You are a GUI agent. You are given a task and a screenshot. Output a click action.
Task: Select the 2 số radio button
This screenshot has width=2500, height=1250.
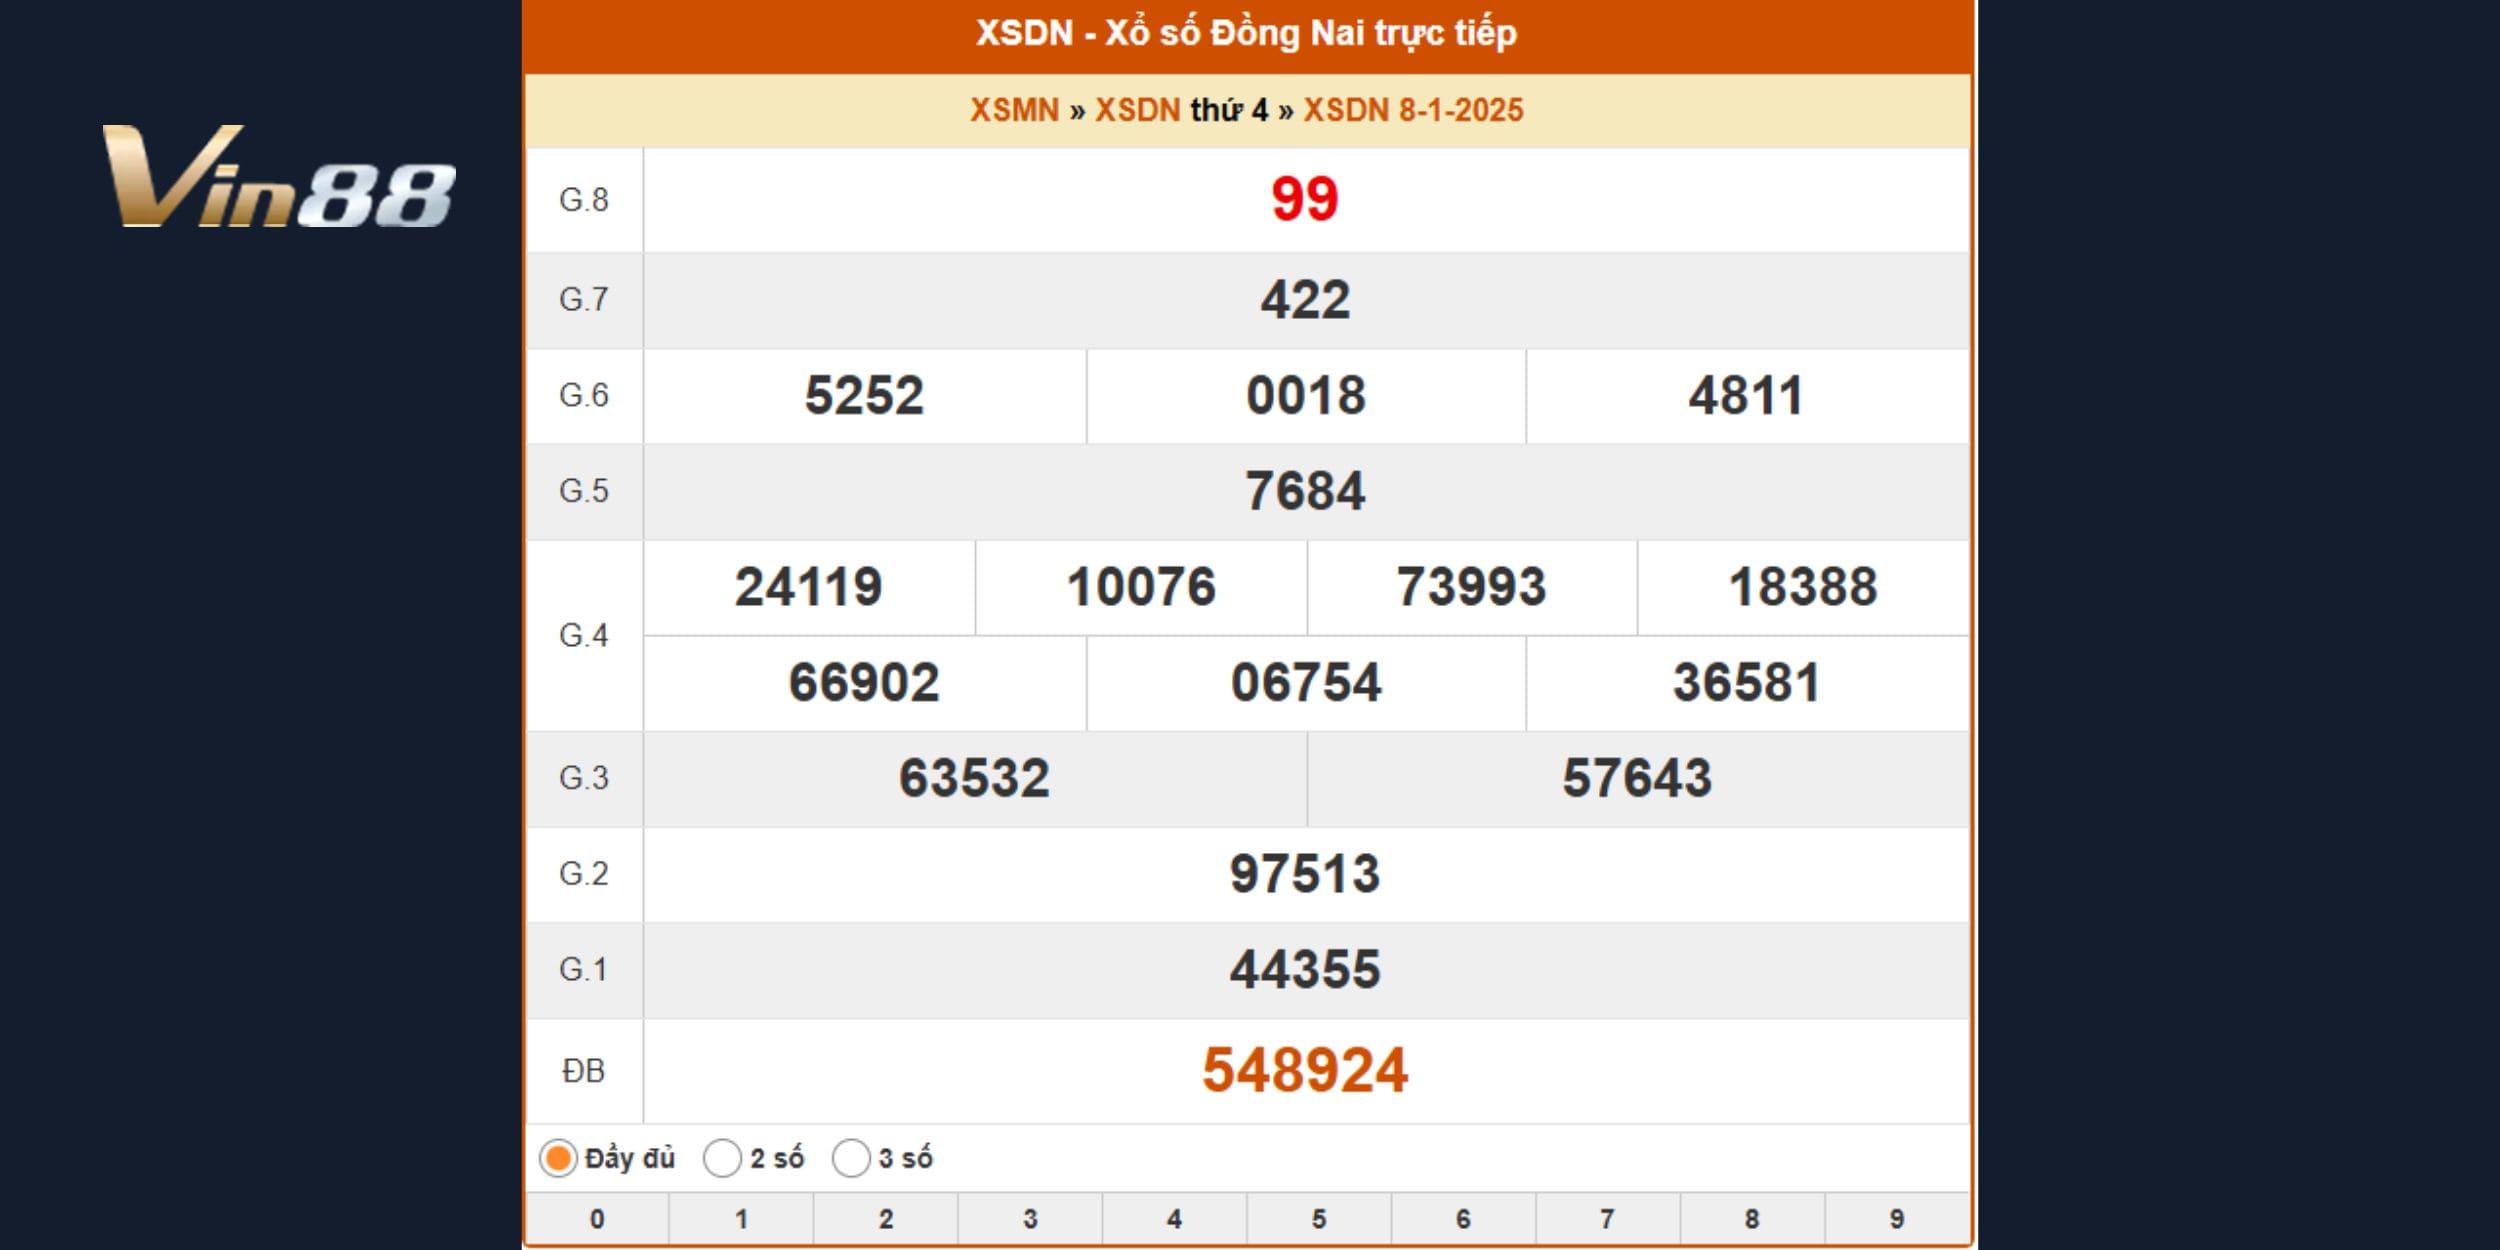pyautogui.click(x=722, y=1158)
